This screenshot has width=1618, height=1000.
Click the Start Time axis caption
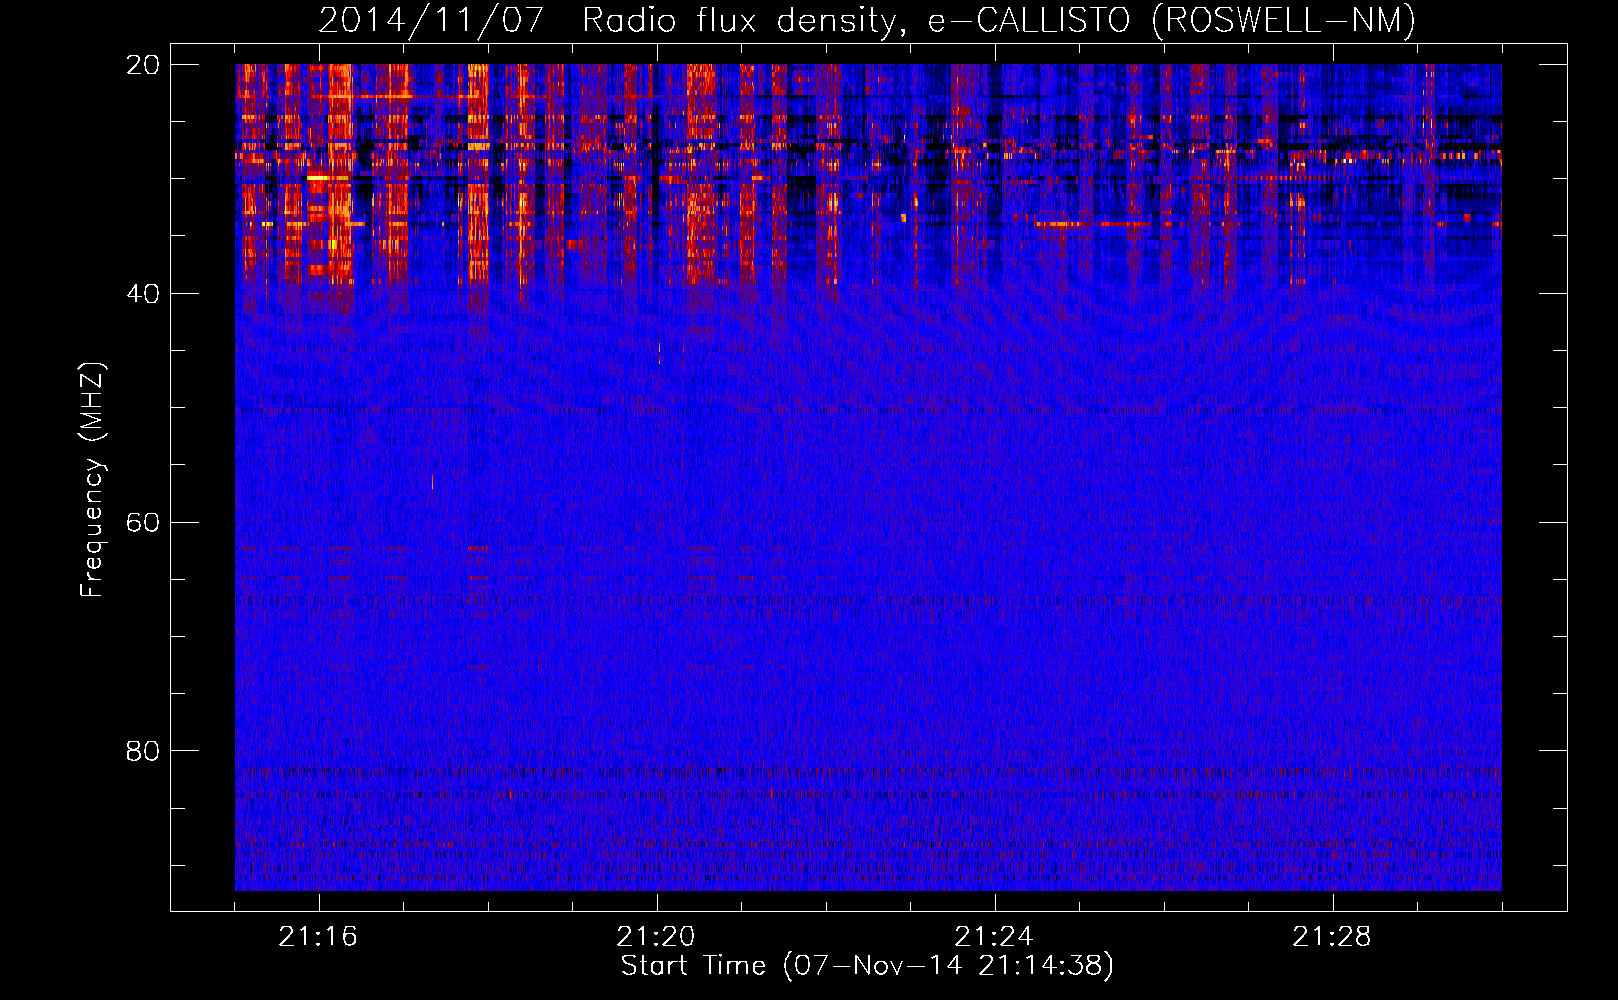(x=867, y=966)
